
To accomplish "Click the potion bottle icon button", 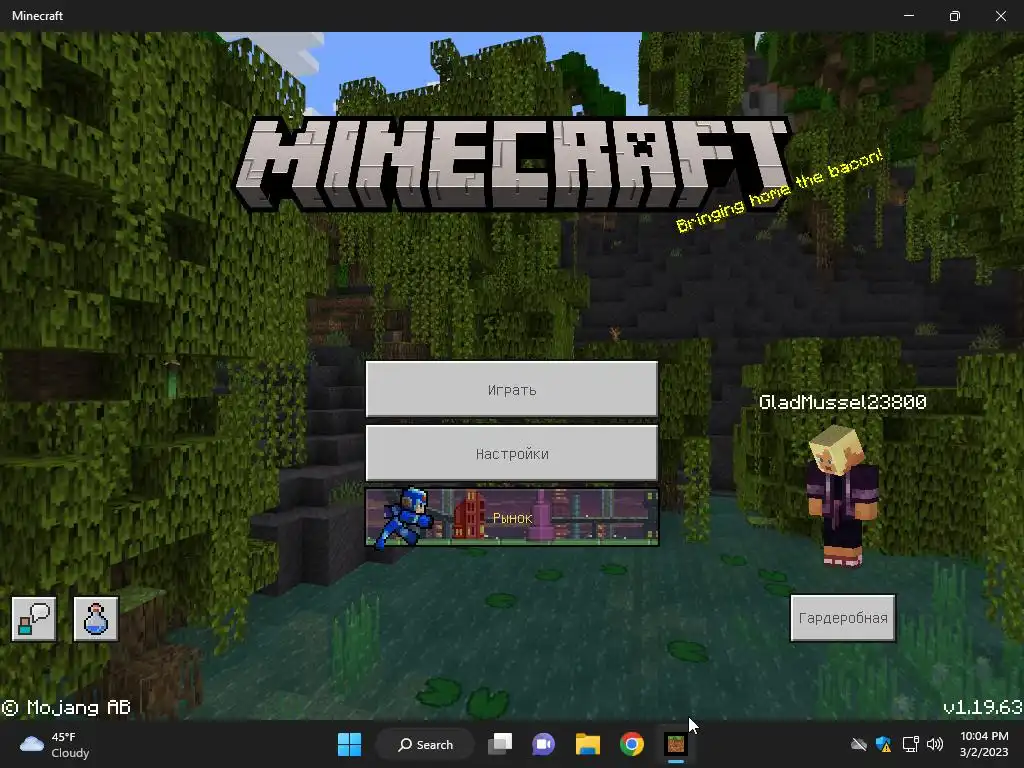I will pos(95,618).
